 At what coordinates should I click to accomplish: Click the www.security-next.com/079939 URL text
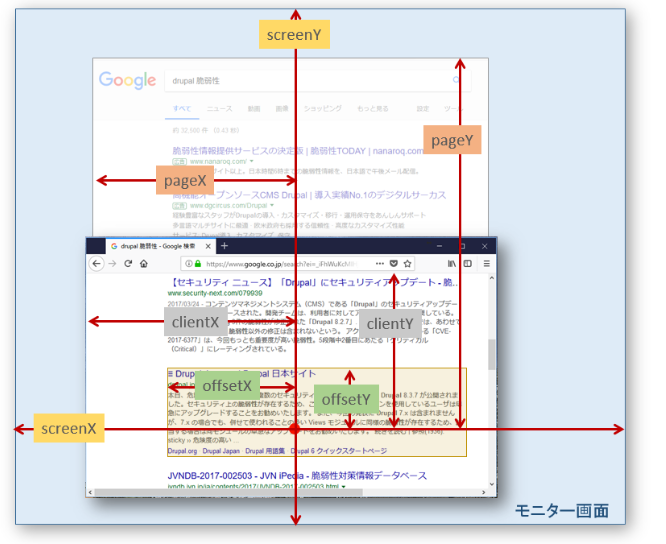point(215,293)
